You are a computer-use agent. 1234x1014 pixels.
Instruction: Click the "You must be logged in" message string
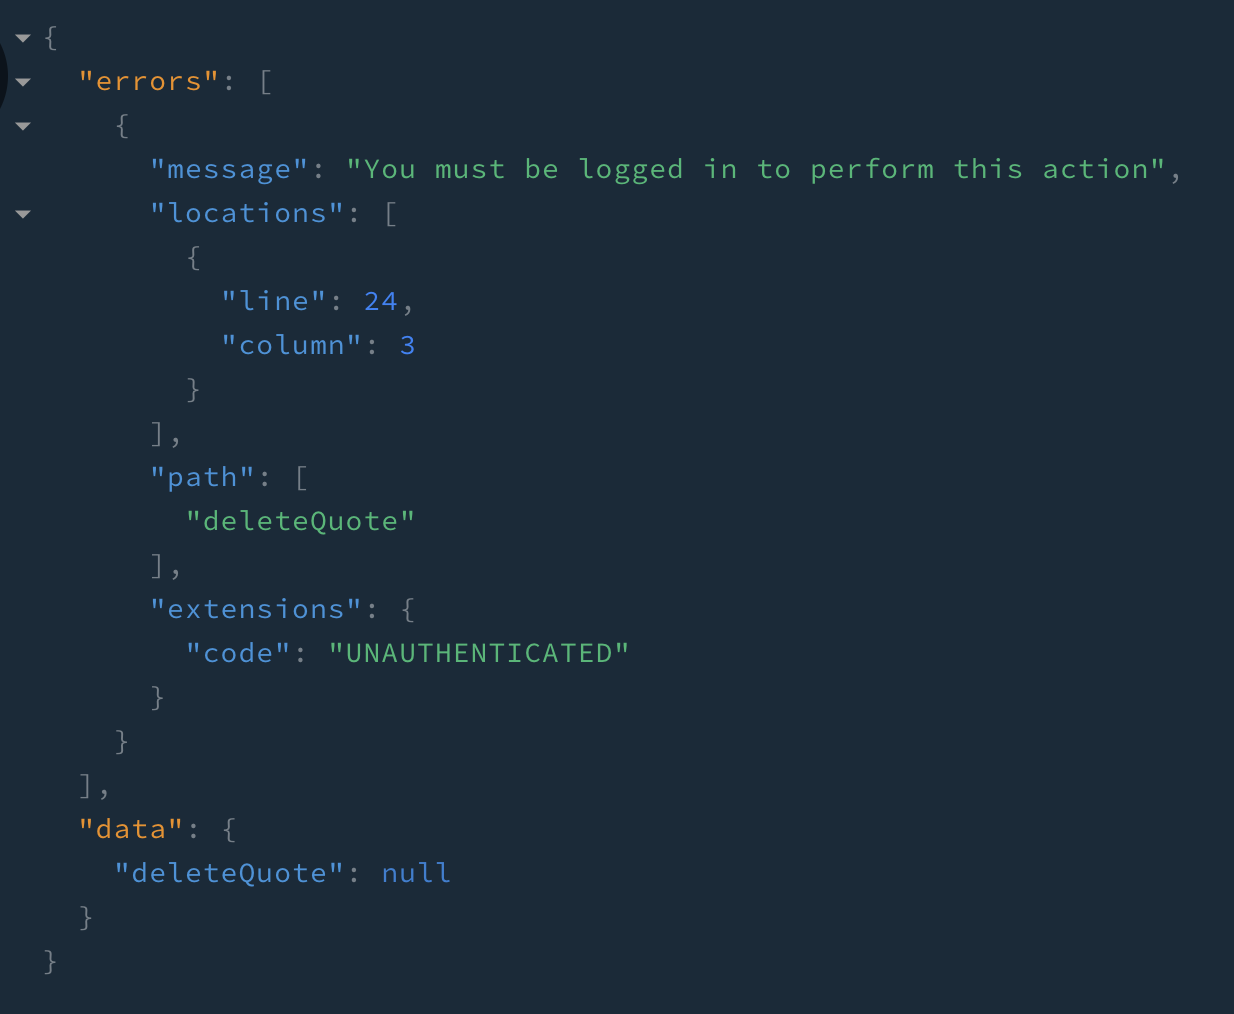tap(756, 170)
